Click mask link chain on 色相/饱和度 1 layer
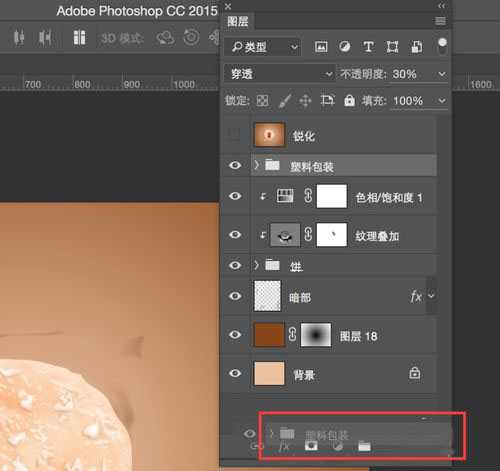Image resolution: width=500 pixels, height=471 pixels. tap(308, 196)
